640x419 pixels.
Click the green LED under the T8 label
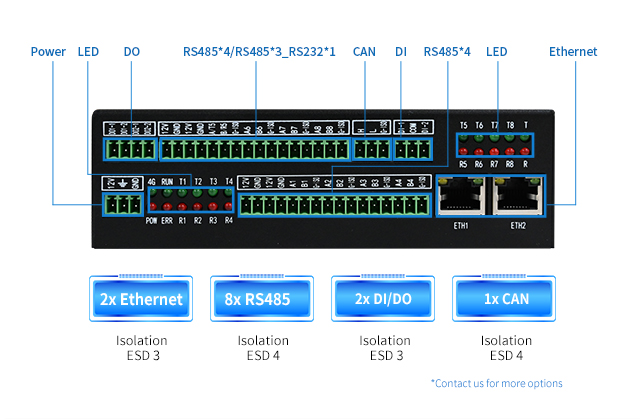(x=510, y=138)
